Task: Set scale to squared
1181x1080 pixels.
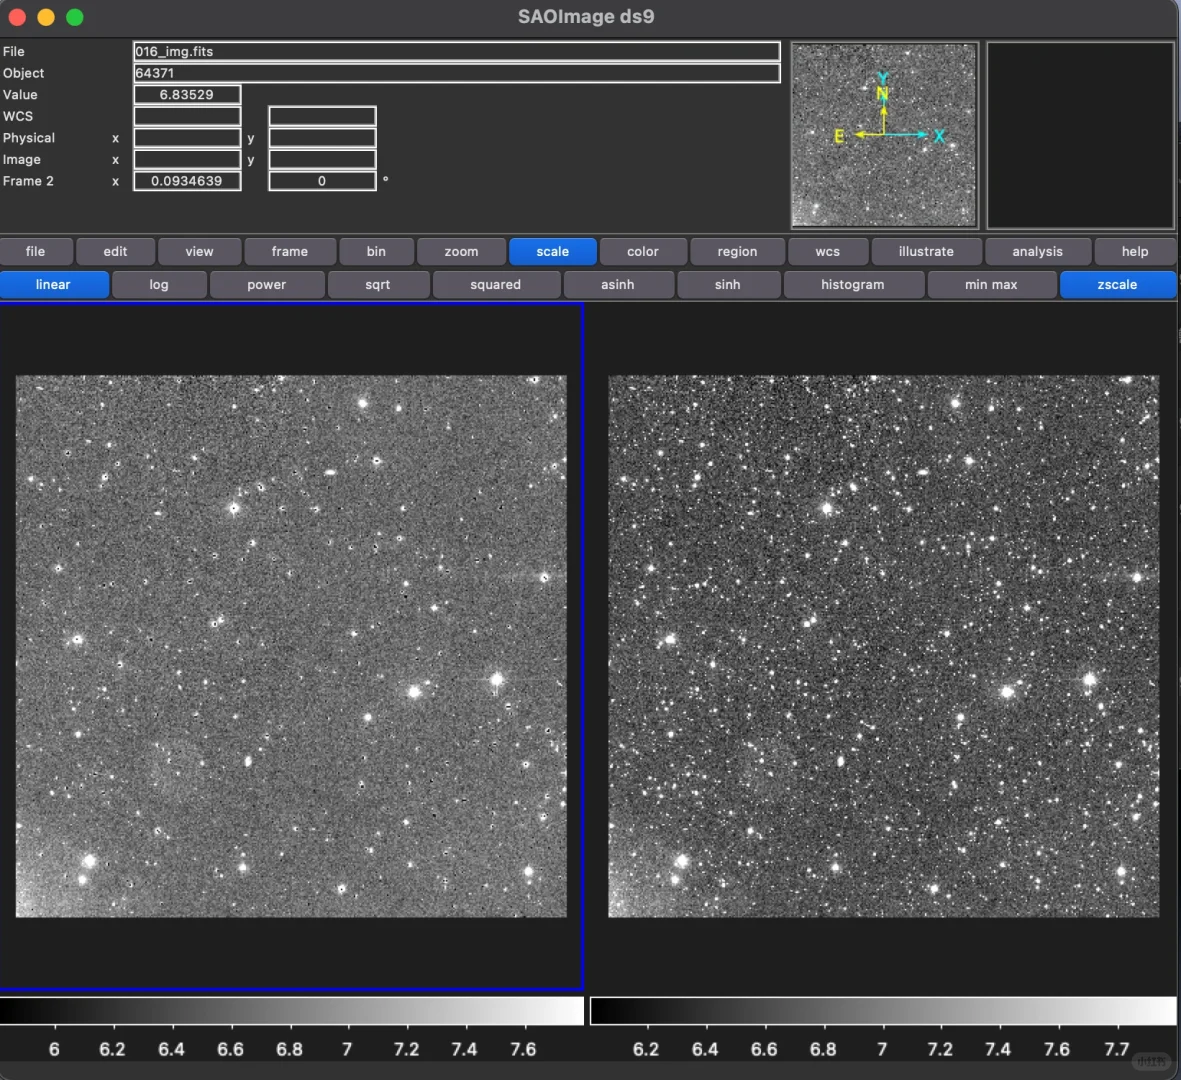Action: (496, 285)
